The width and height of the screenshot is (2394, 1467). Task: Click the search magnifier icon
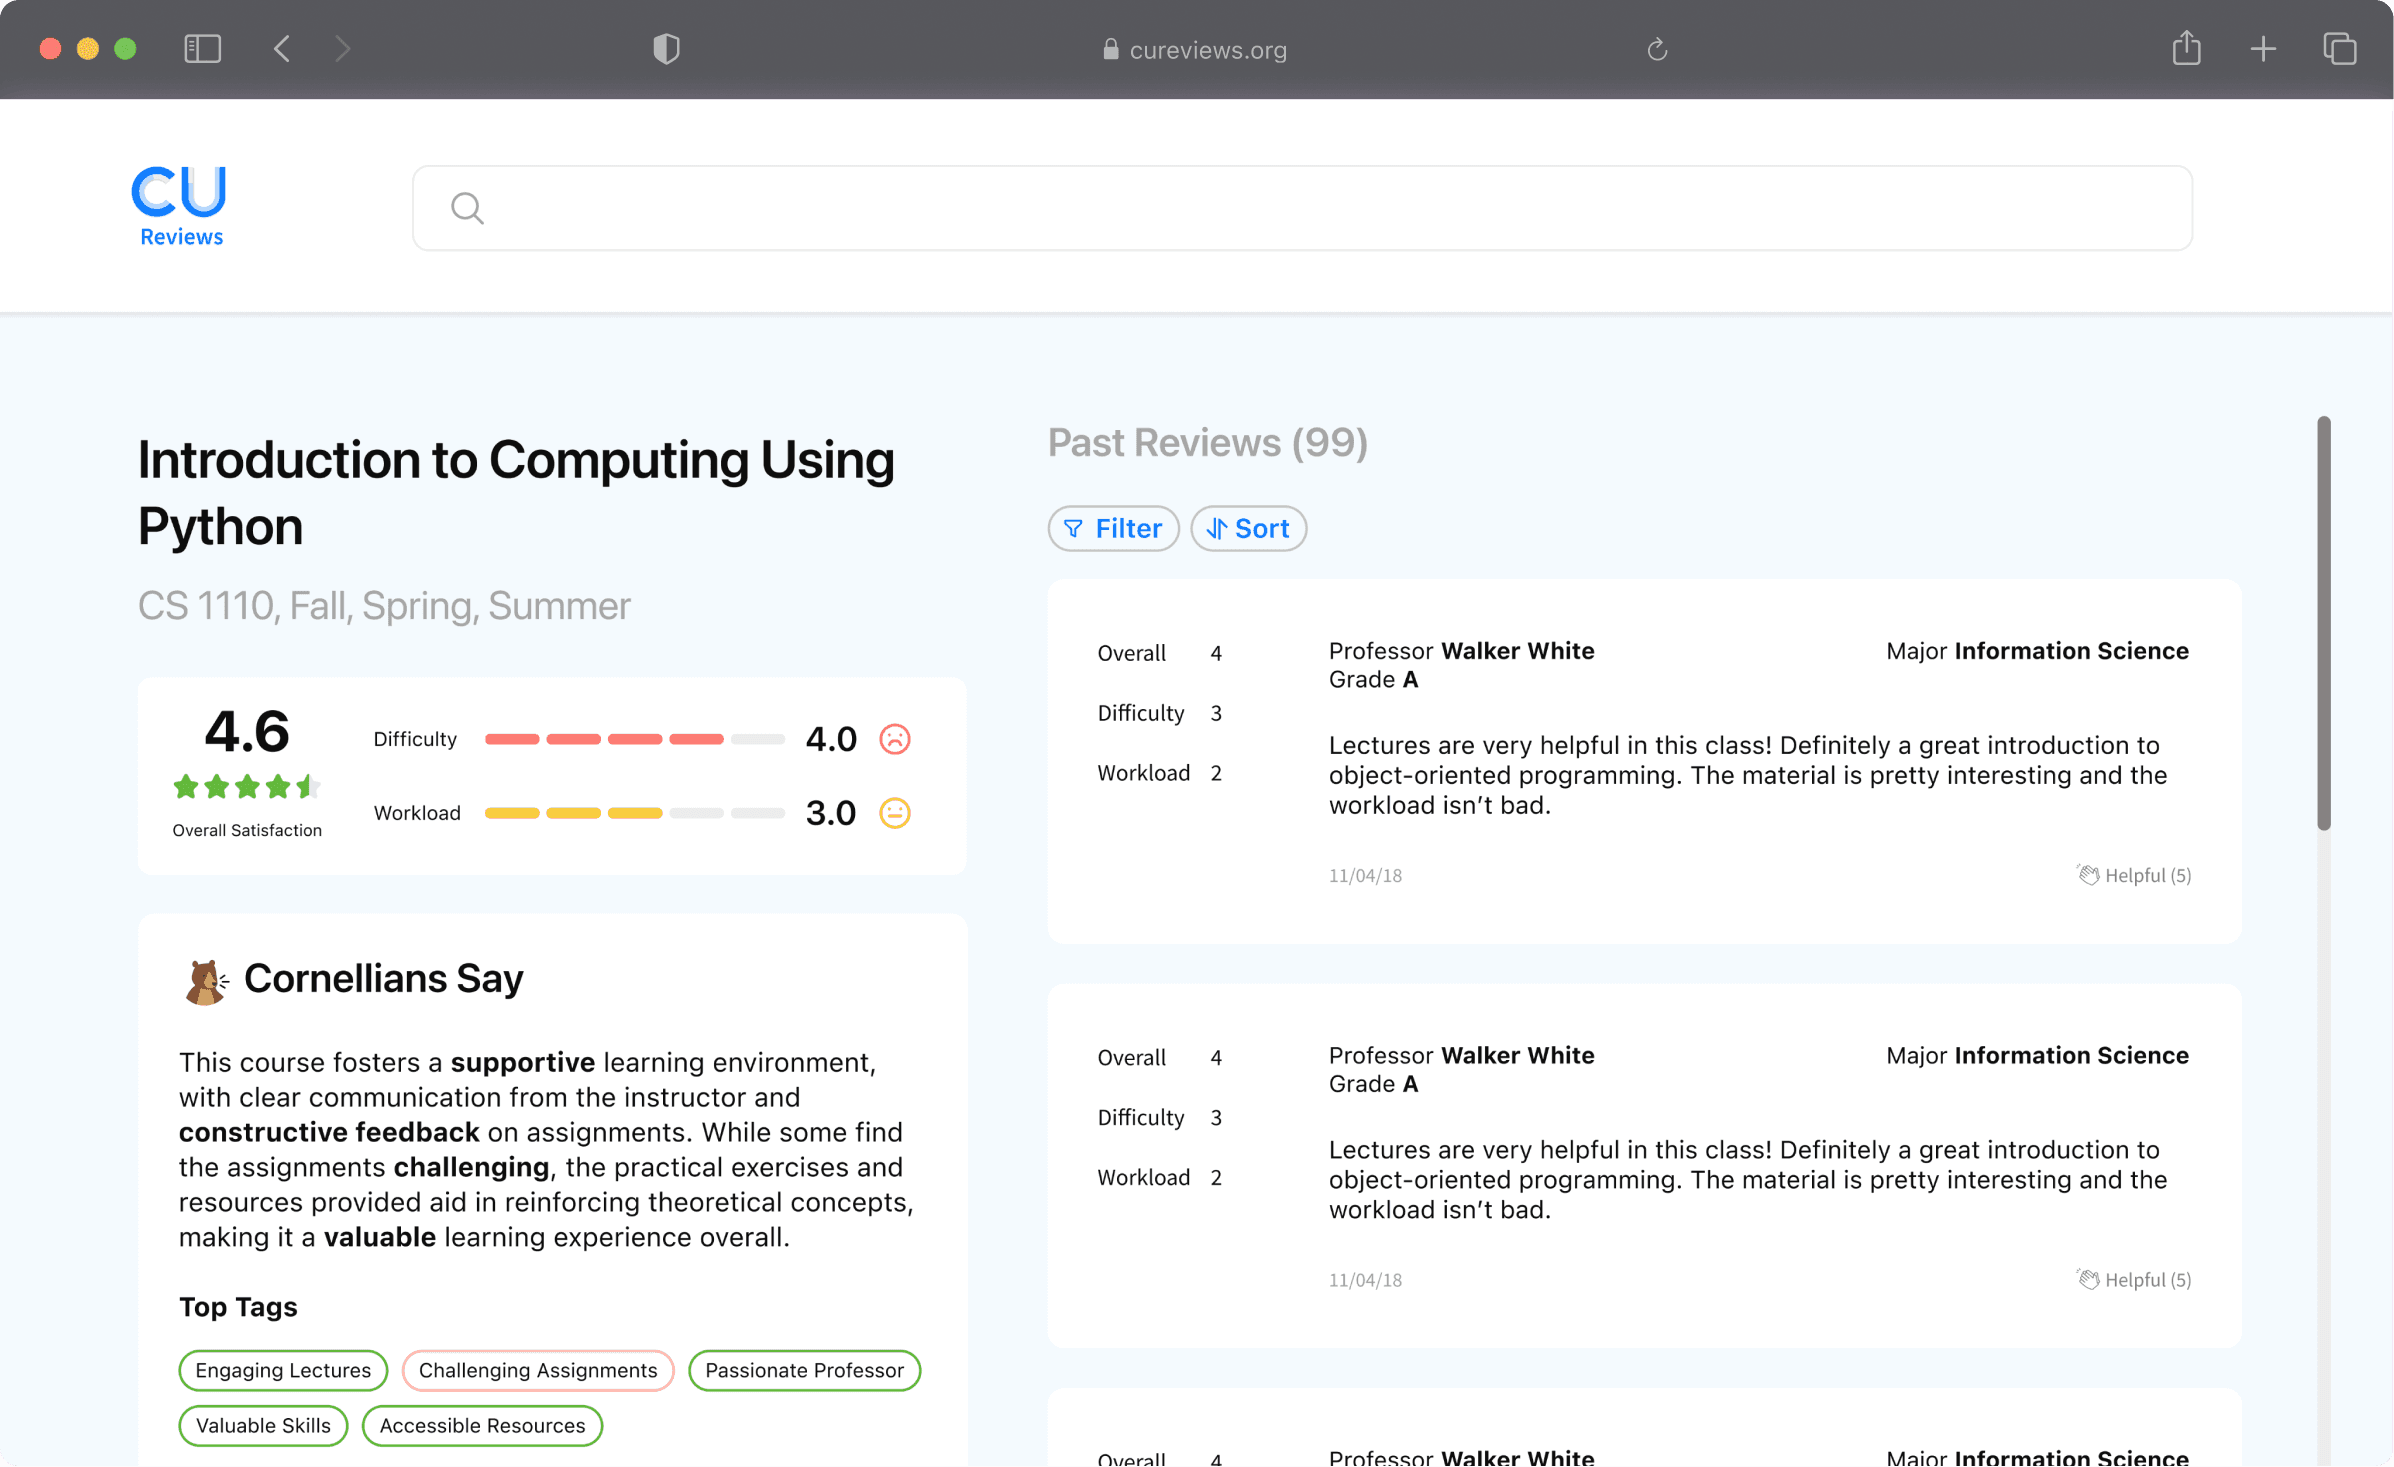pos(467,208)
